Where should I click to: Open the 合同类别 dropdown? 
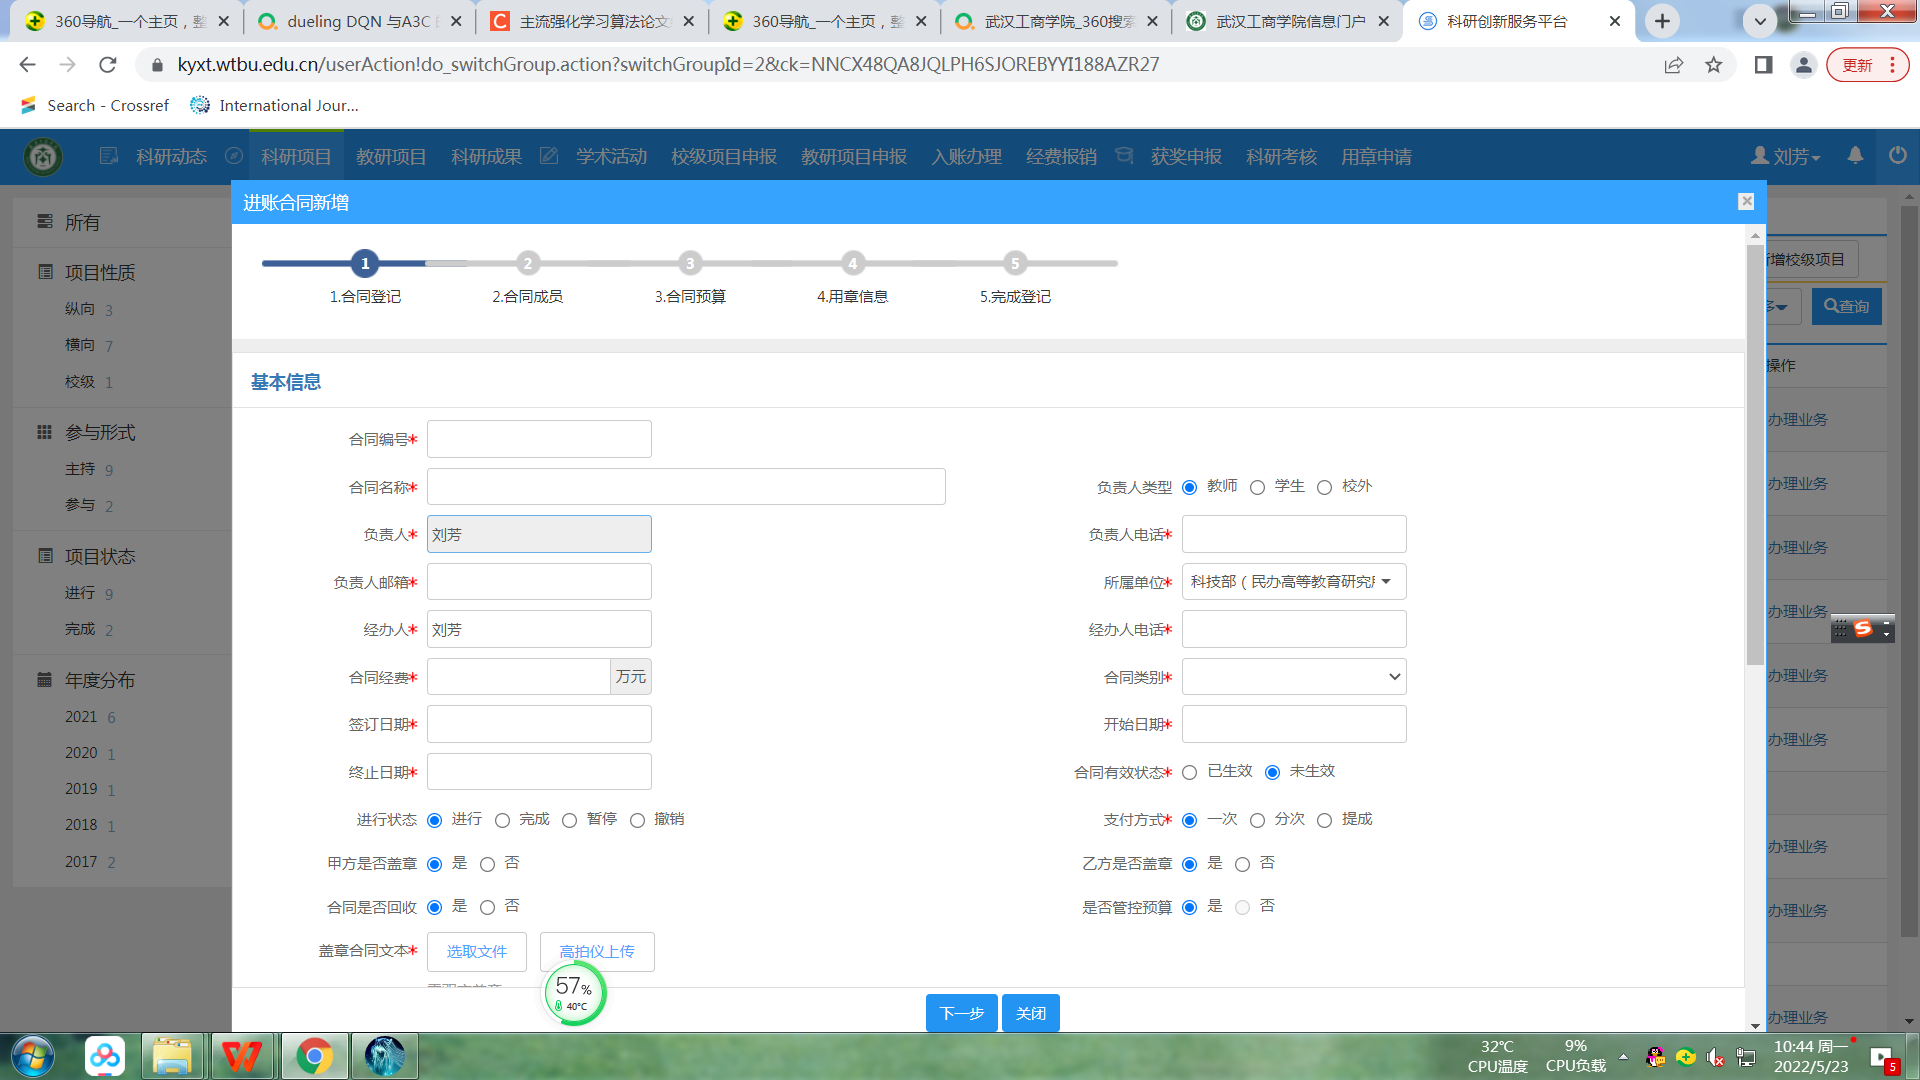tap(1293, 677)
